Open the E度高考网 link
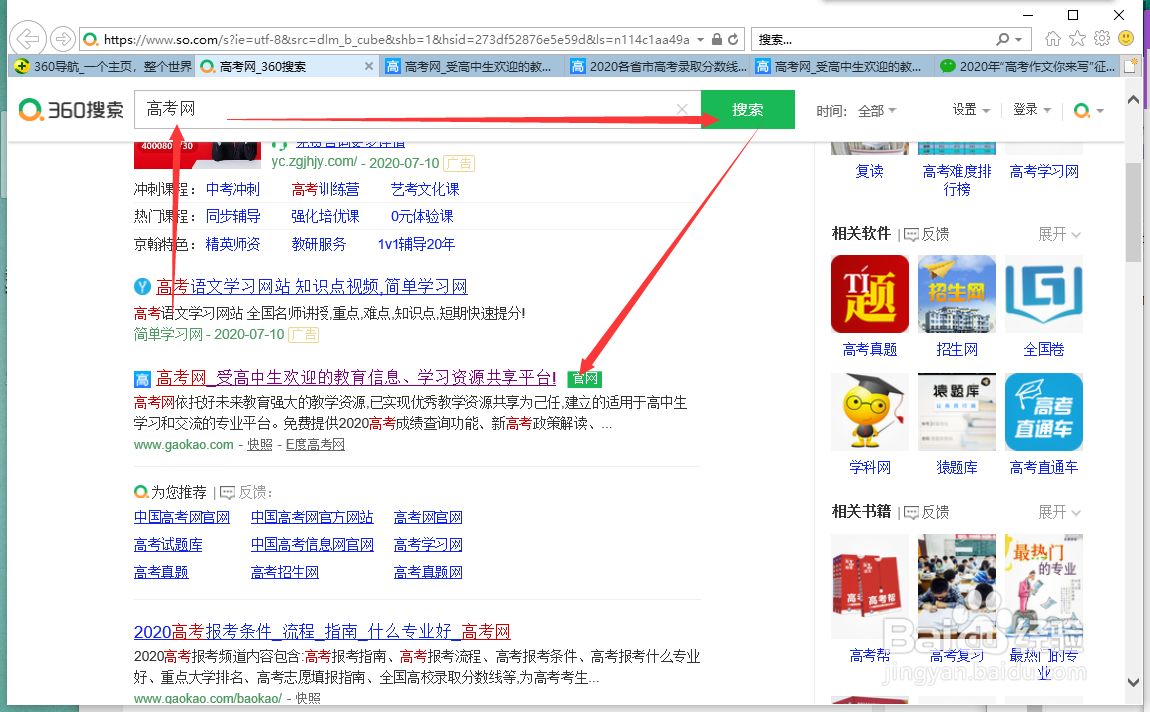Viewport: 1150px width, 712px height. point(315,444)
